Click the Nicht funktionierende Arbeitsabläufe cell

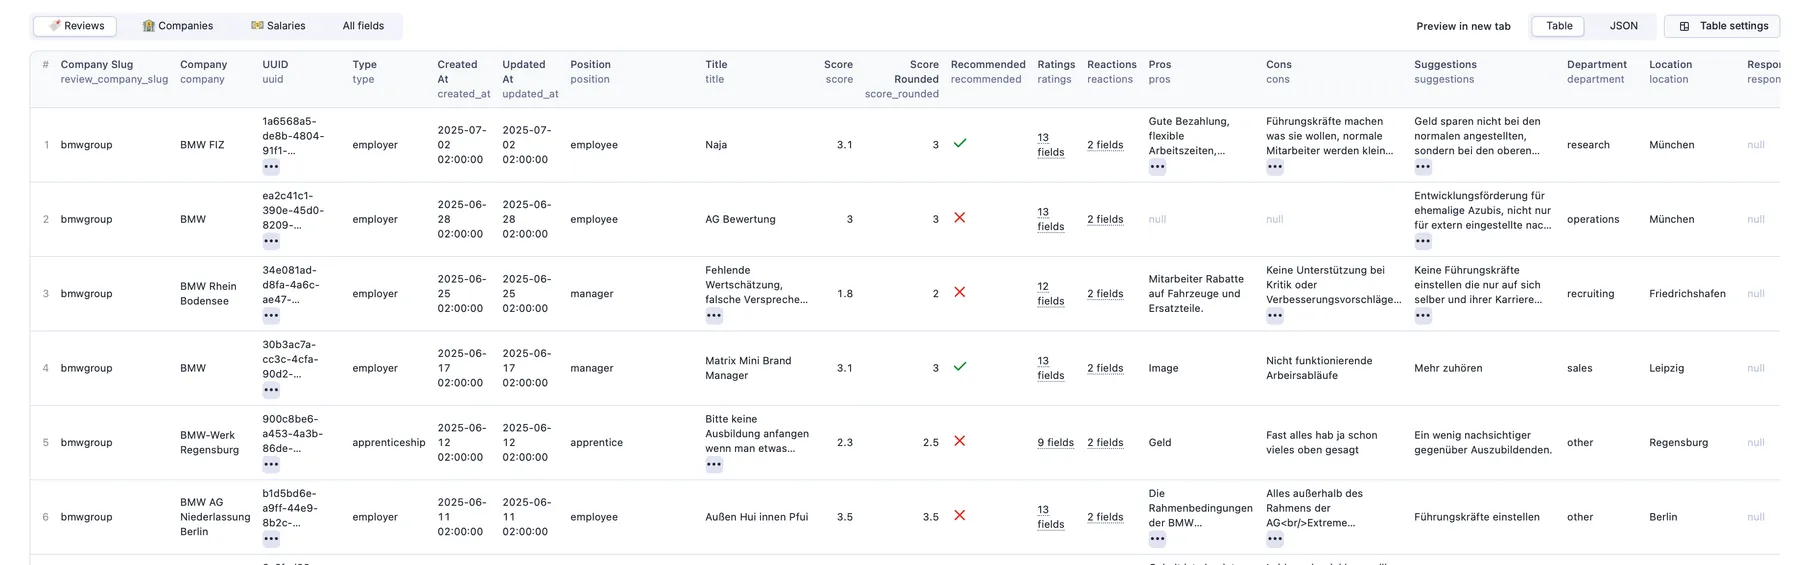tap(1319, 368)
